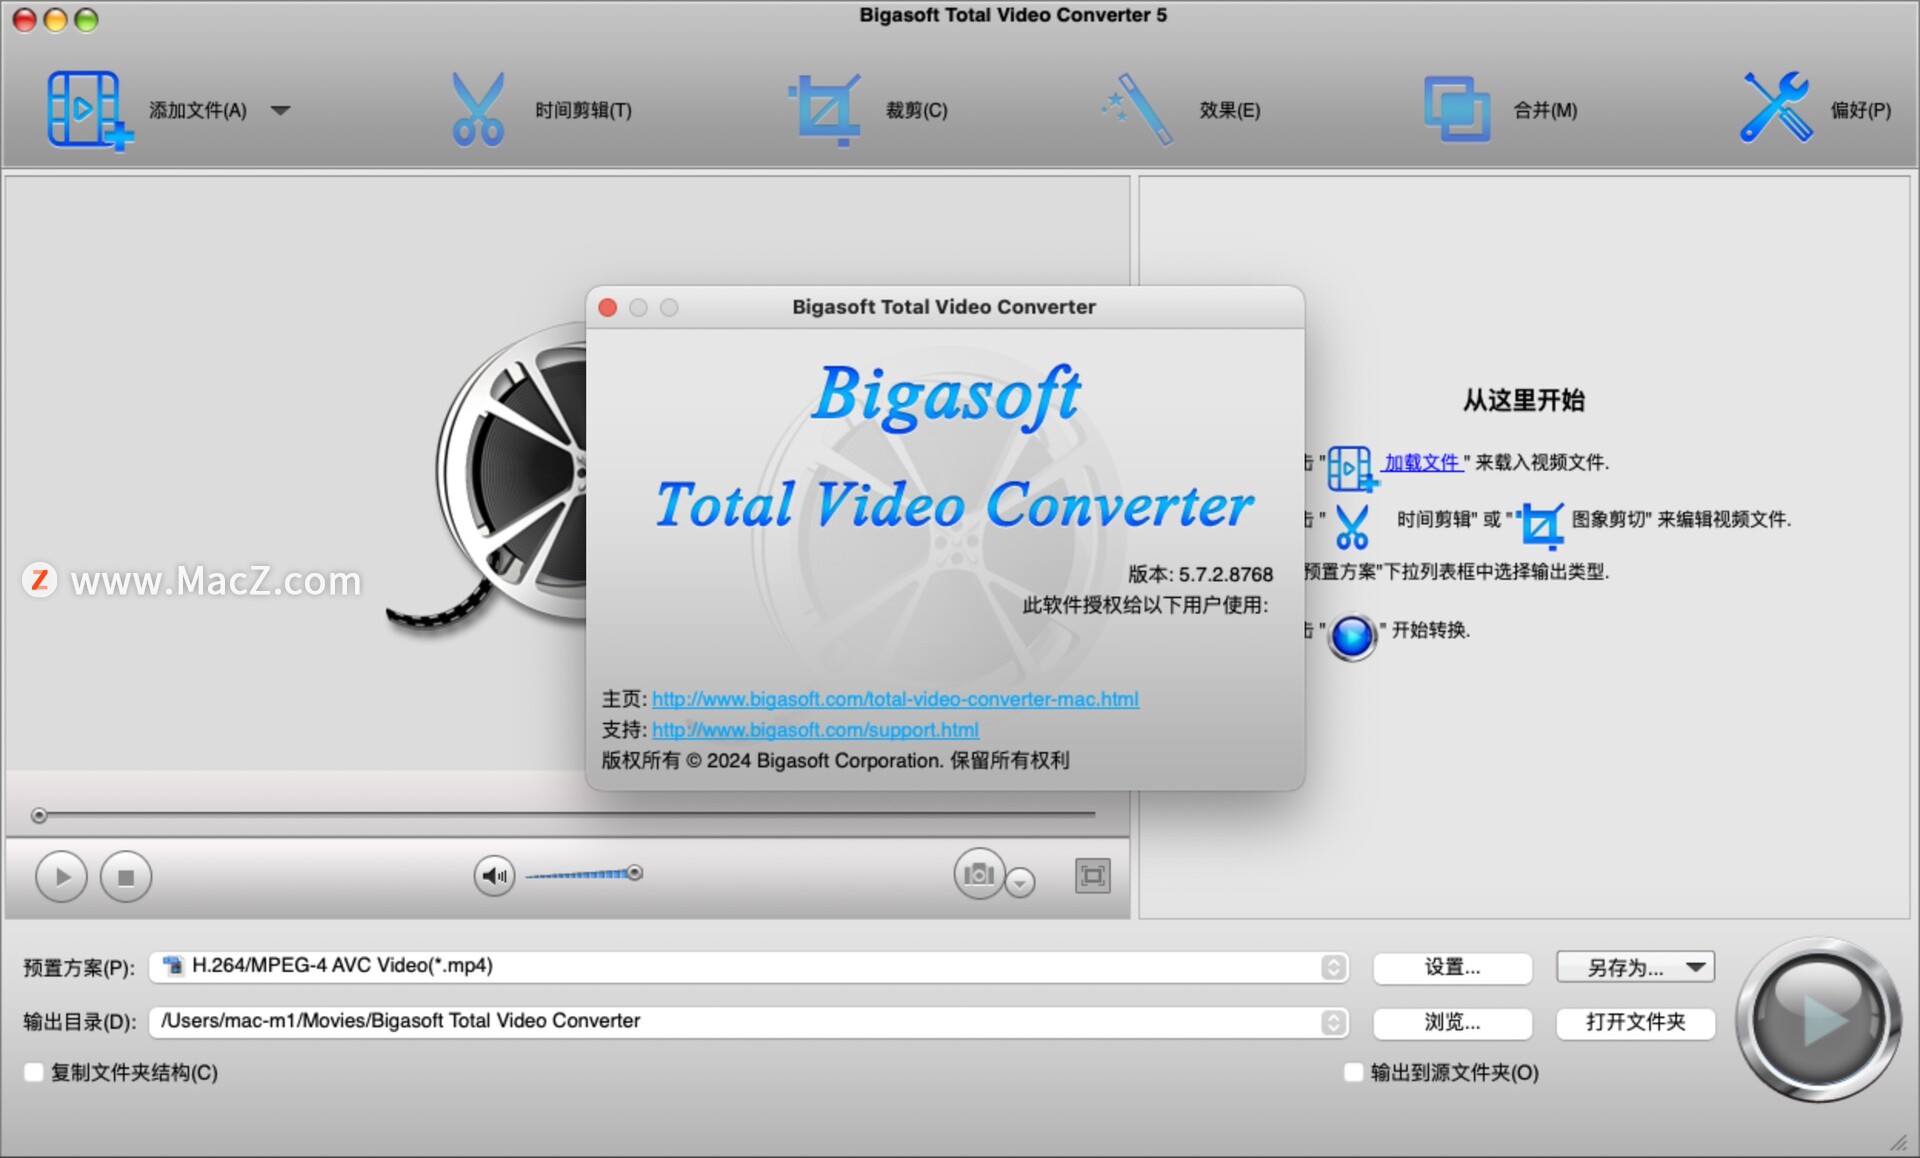Enable 输出到源文件夹(O) checkbox
The image size is (1920, 1158).
click(x=1353, y=1072)
